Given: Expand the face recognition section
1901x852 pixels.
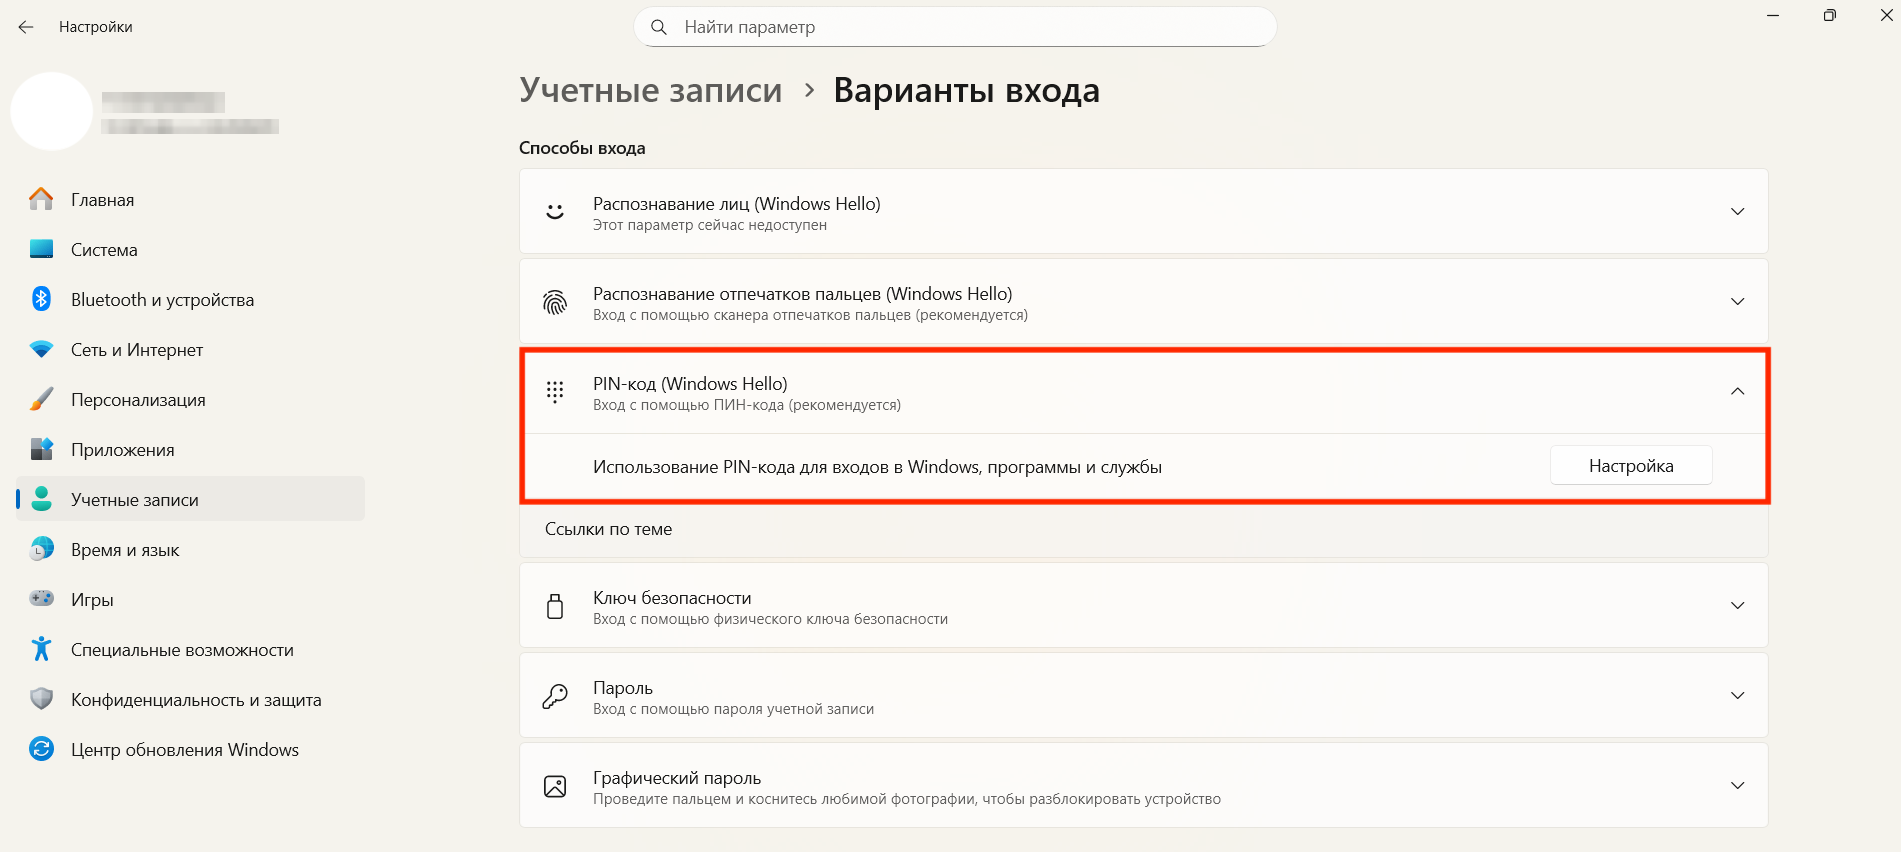Looking at the screenshot, I should tap(1737, 212).
